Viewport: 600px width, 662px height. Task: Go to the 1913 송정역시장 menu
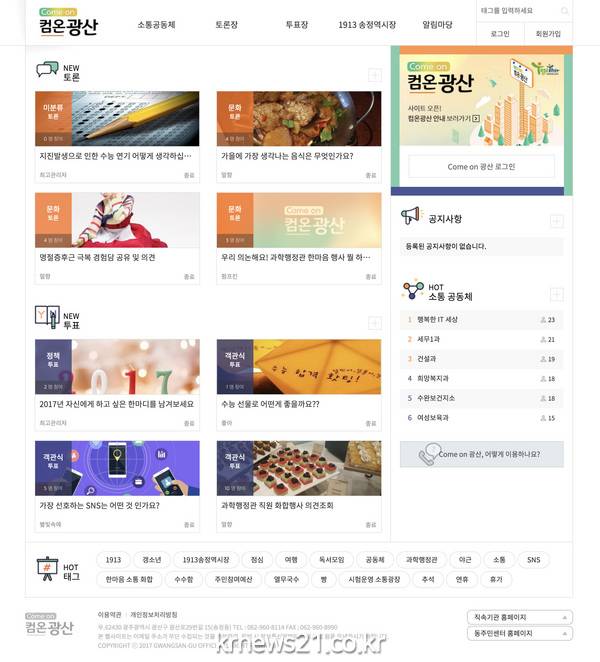pyautogui.click(x=367, y=23)
